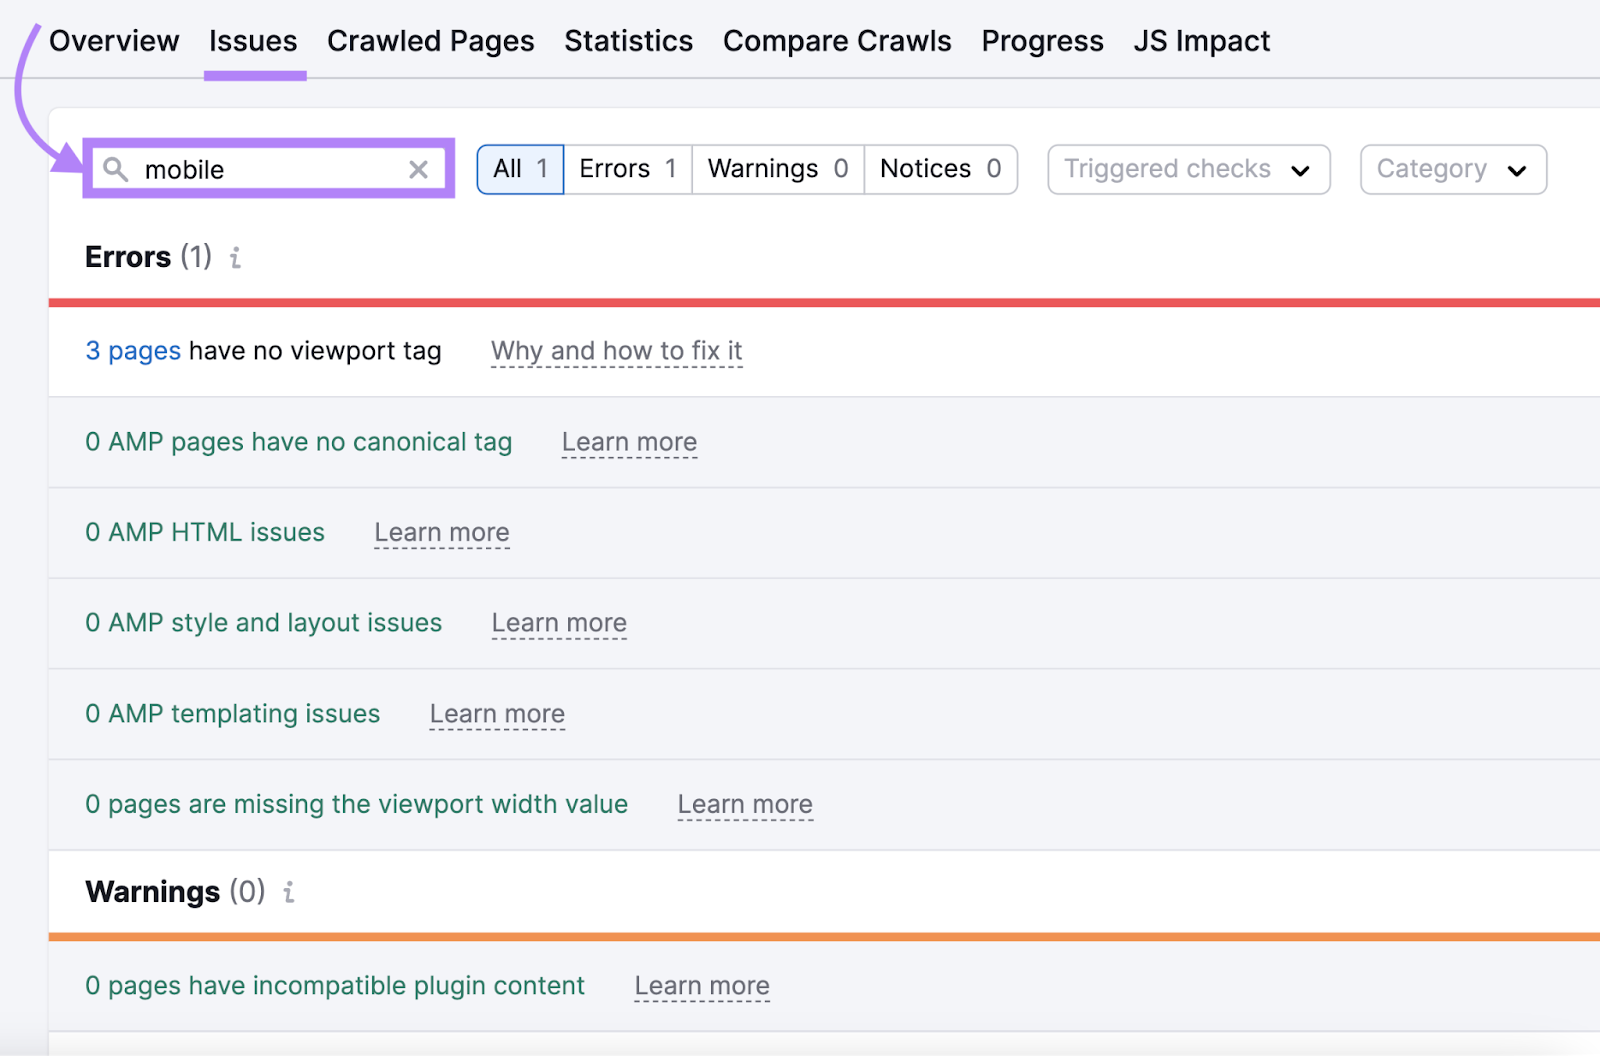The width and height of the screenshot is (1600, 1056).
Task: Click the info icon next to Warnings heading
Action: [289, 891]
